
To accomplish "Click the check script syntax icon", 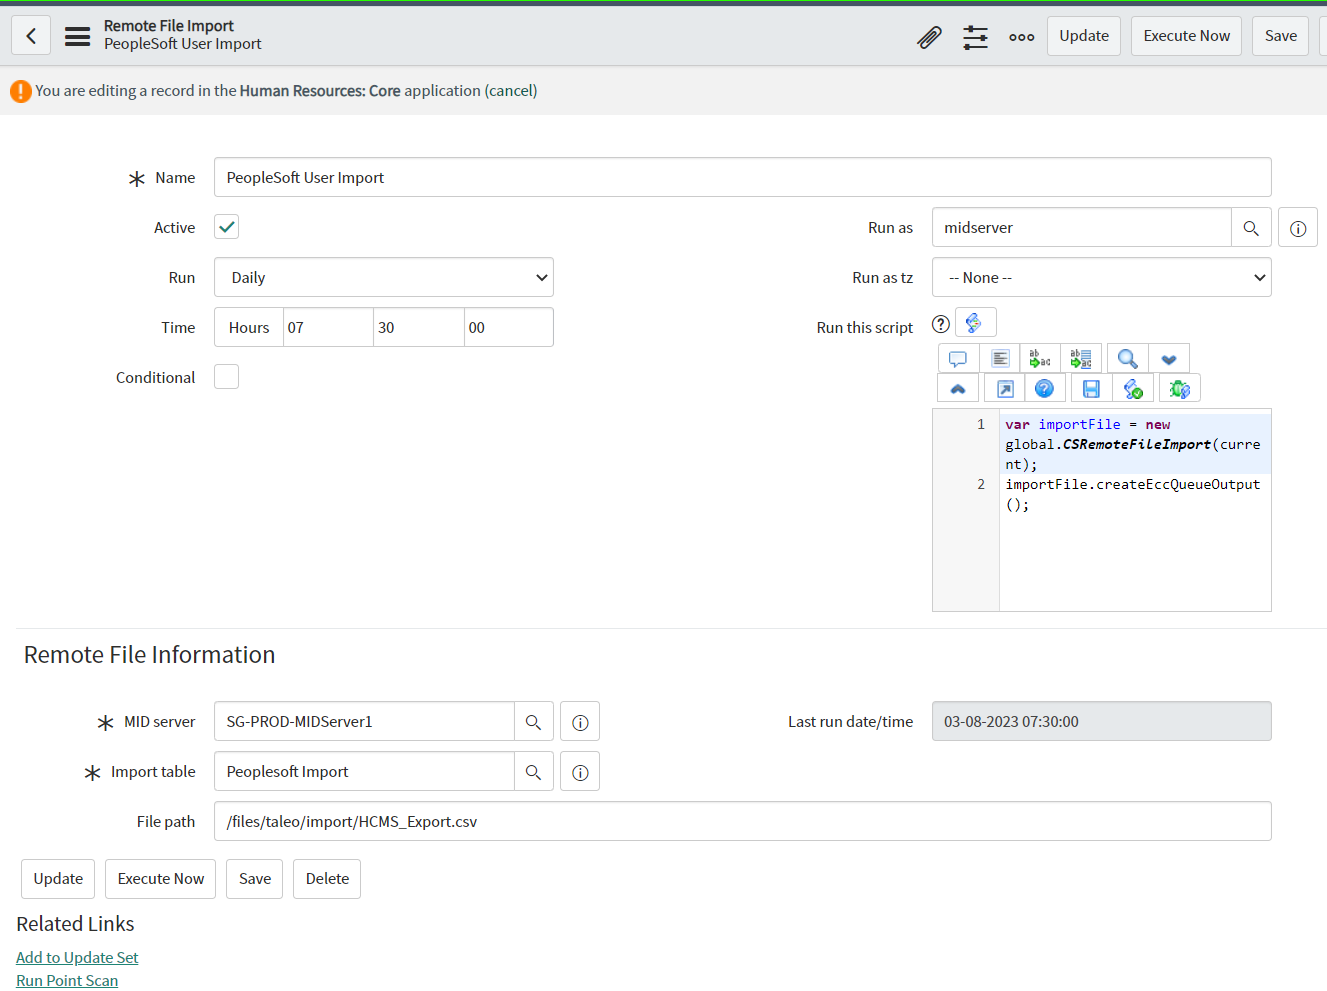I will pos(1133,389).
